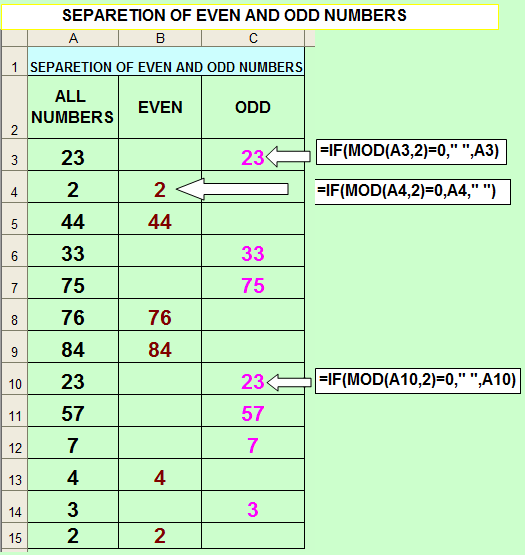Screen dimensions: 525x555
Task: Select row 10 header
Action: click(x=14, y=379)
